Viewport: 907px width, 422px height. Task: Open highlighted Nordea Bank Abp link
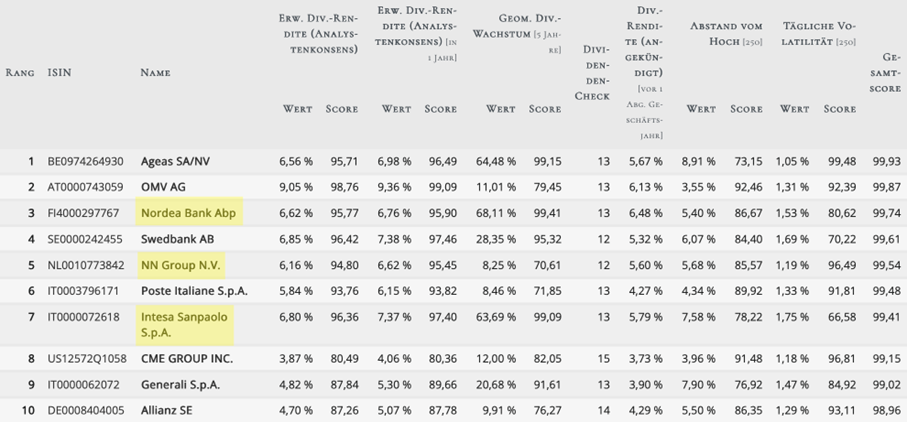[x=185, y=213]
